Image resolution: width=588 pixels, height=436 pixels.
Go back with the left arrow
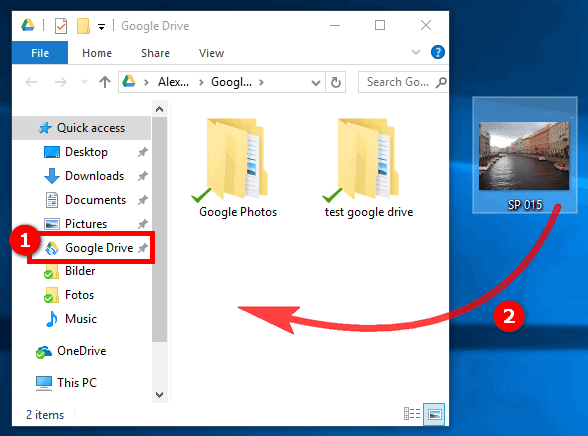pos(31,81)
